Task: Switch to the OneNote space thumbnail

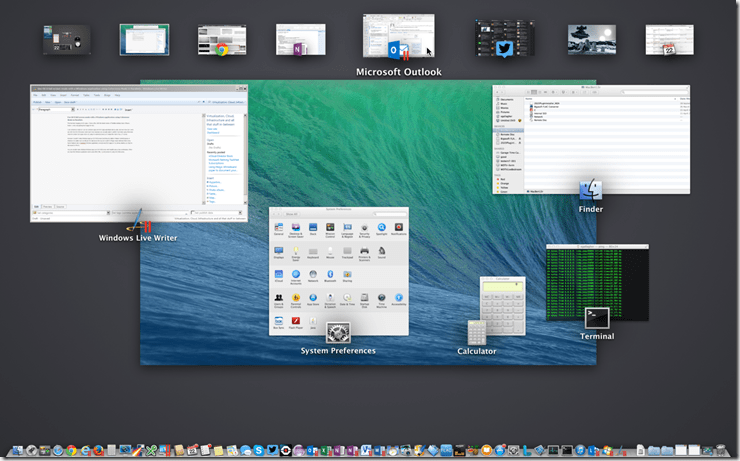Action: (301, 40)
